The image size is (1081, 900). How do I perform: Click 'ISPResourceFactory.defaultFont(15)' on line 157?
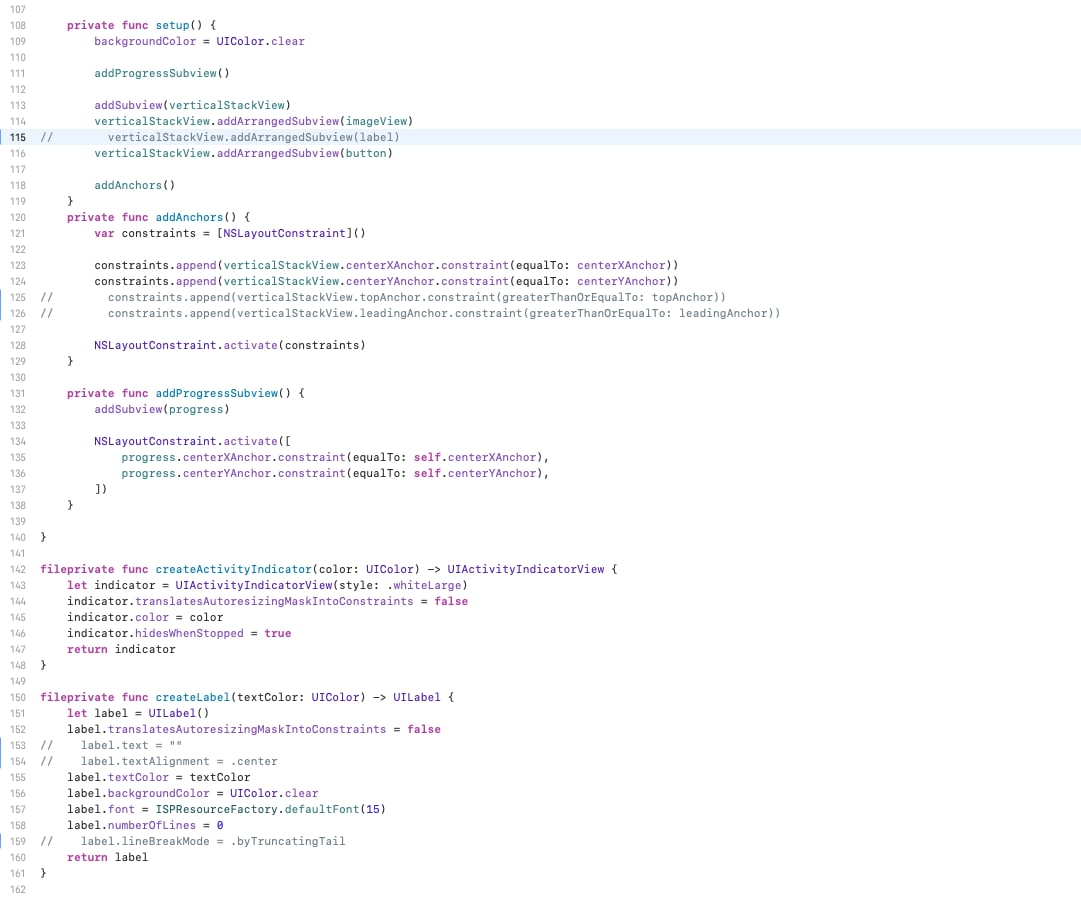(271, 810)
